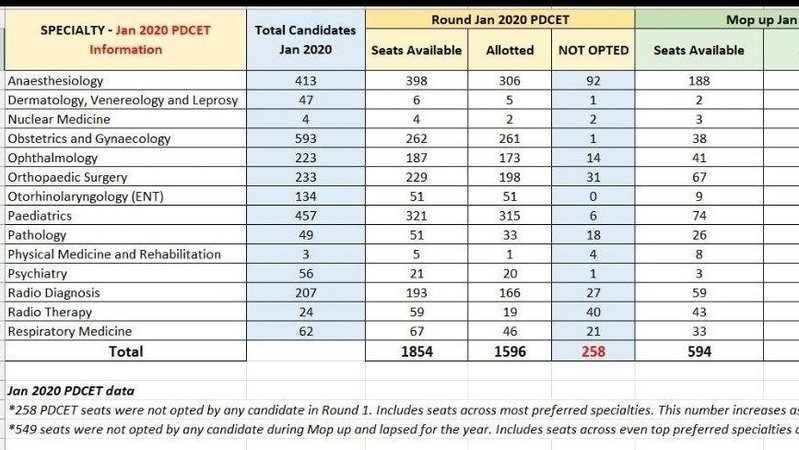
Task: Click the Nuclear Medicine specialty cell
Action: pos(121,120)
